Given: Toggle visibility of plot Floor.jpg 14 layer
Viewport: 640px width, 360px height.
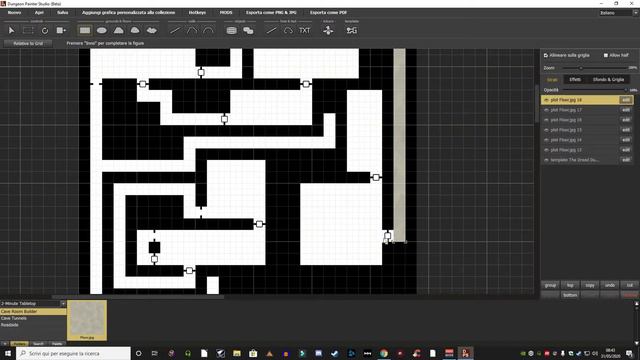Looking at the screenshot, I should (546, 140).
